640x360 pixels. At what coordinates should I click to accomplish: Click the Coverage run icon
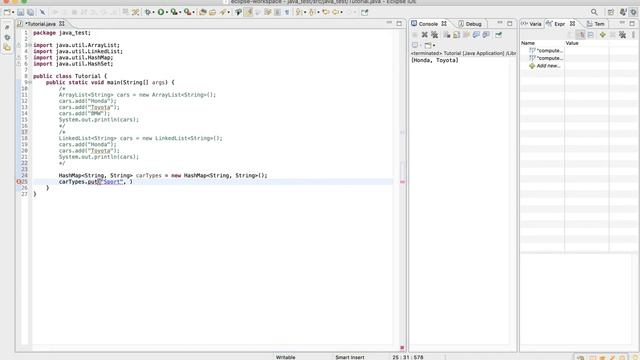[x=174, y=12]
